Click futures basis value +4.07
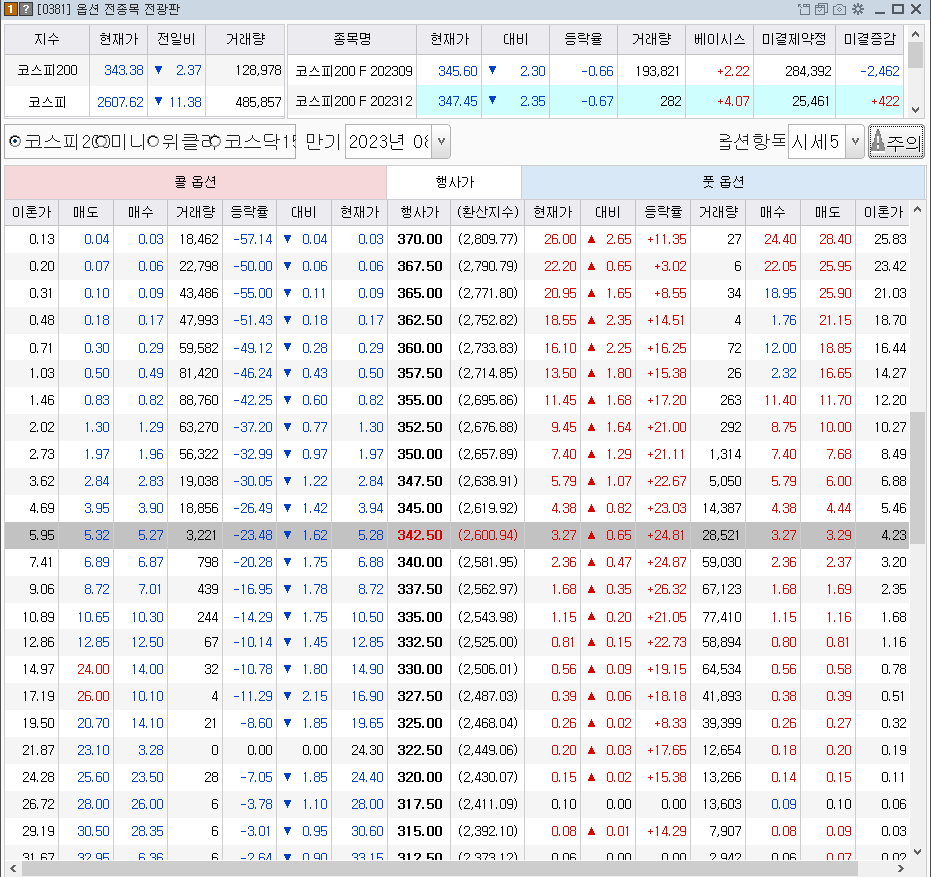Viewport: 931px width, 877px height. (x=733, y=102)
